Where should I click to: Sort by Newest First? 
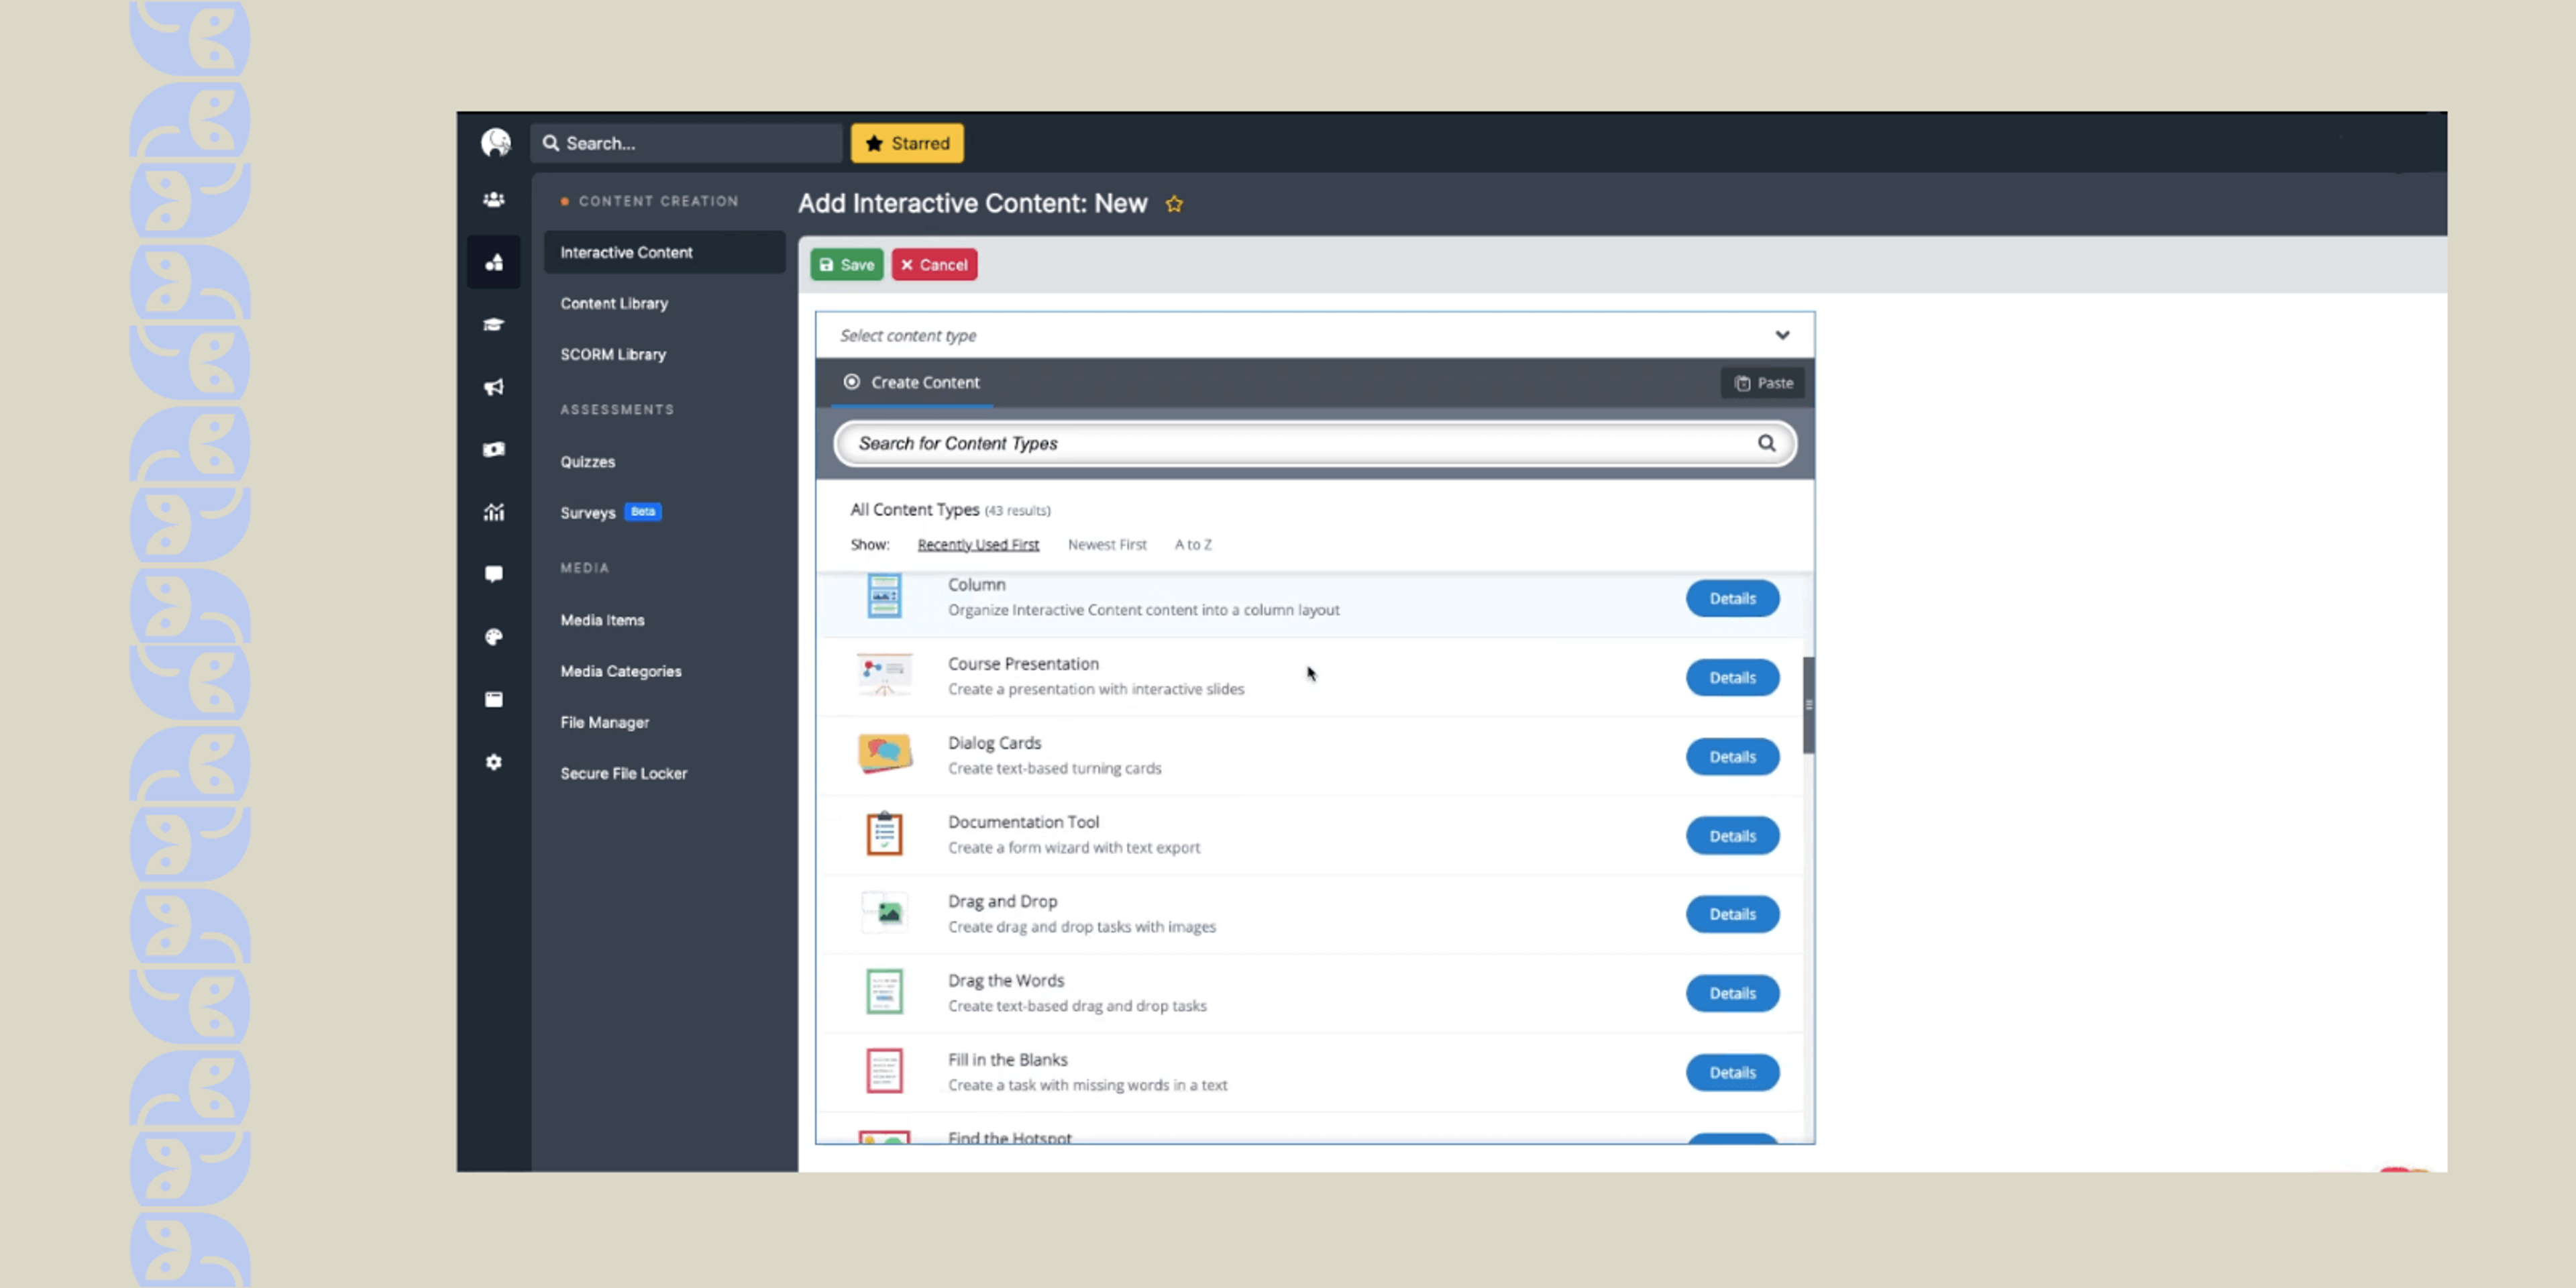(1107, 544)
